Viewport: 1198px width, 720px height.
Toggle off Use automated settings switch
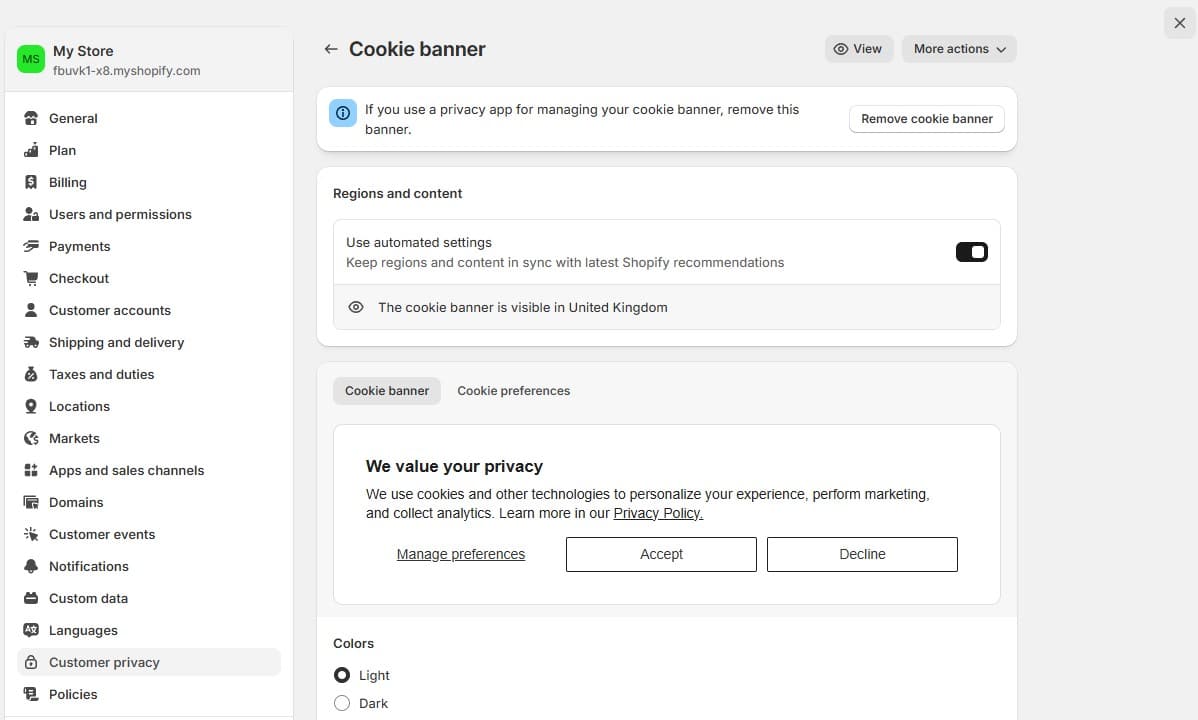click(971, 252)
